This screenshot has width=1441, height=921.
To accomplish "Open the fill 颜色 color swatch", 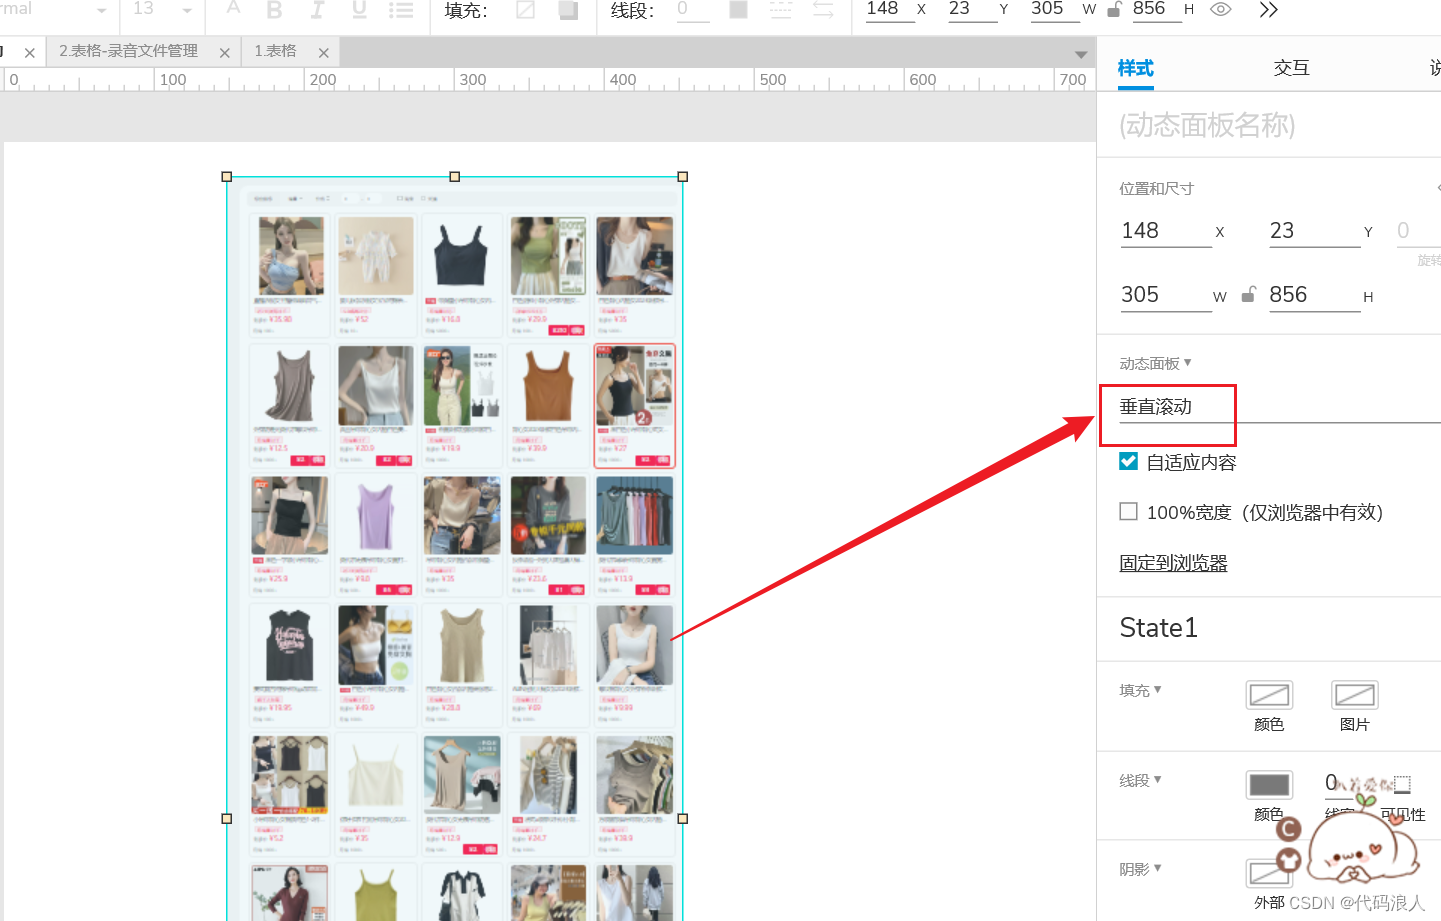I will click(1269, 695).
